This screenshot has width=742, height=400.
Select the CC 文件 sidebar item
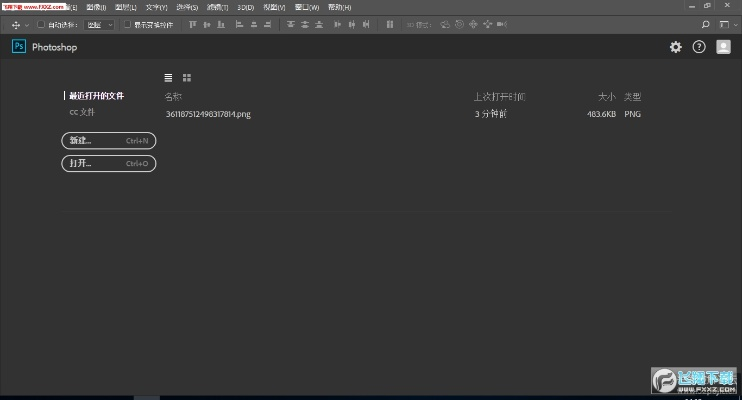tap(82, 112)
